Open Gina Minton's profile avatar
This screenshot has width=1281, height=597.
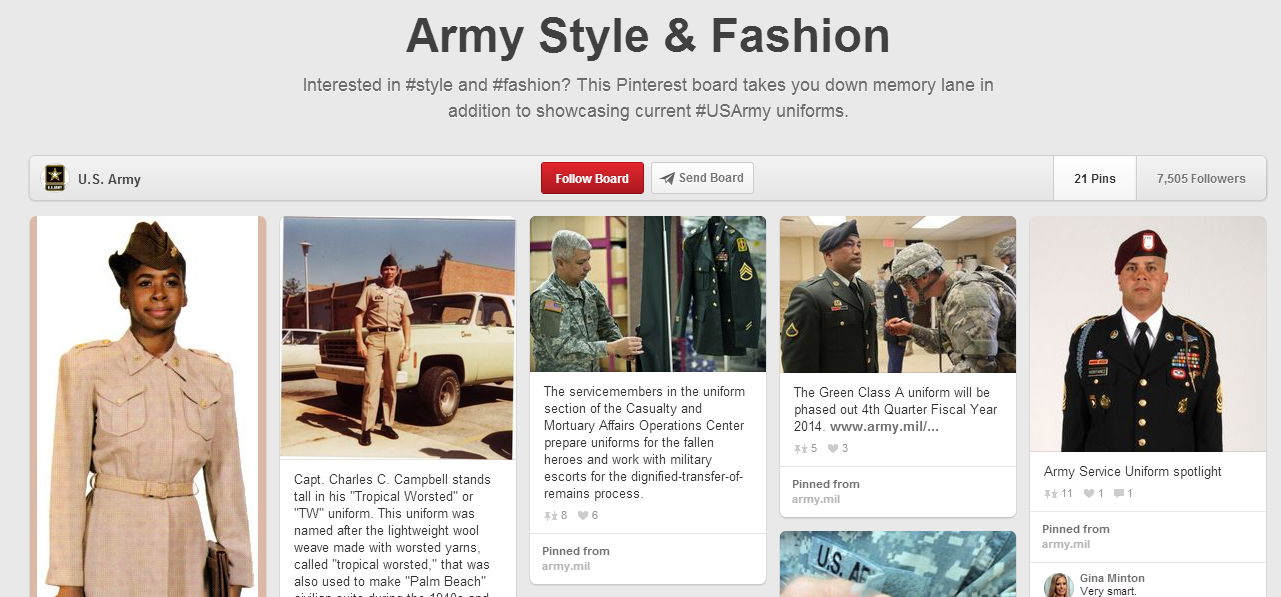pos(1058,585)
